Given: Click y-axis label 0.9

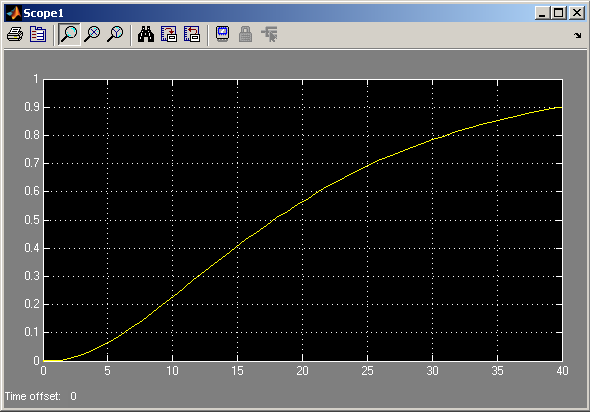Looking at the screenshot, I should tap(32, 107).
